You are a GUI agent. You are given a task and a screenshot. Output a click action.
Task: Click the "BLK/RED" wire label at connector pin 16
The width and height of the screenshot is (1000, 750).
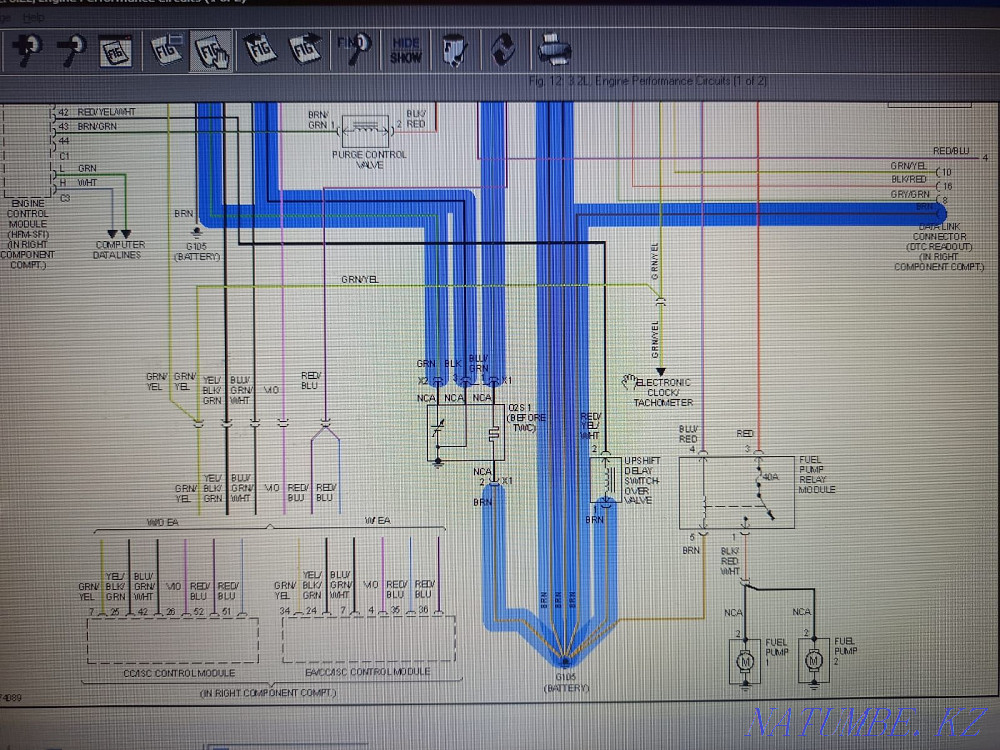click(x=909, y=179)
